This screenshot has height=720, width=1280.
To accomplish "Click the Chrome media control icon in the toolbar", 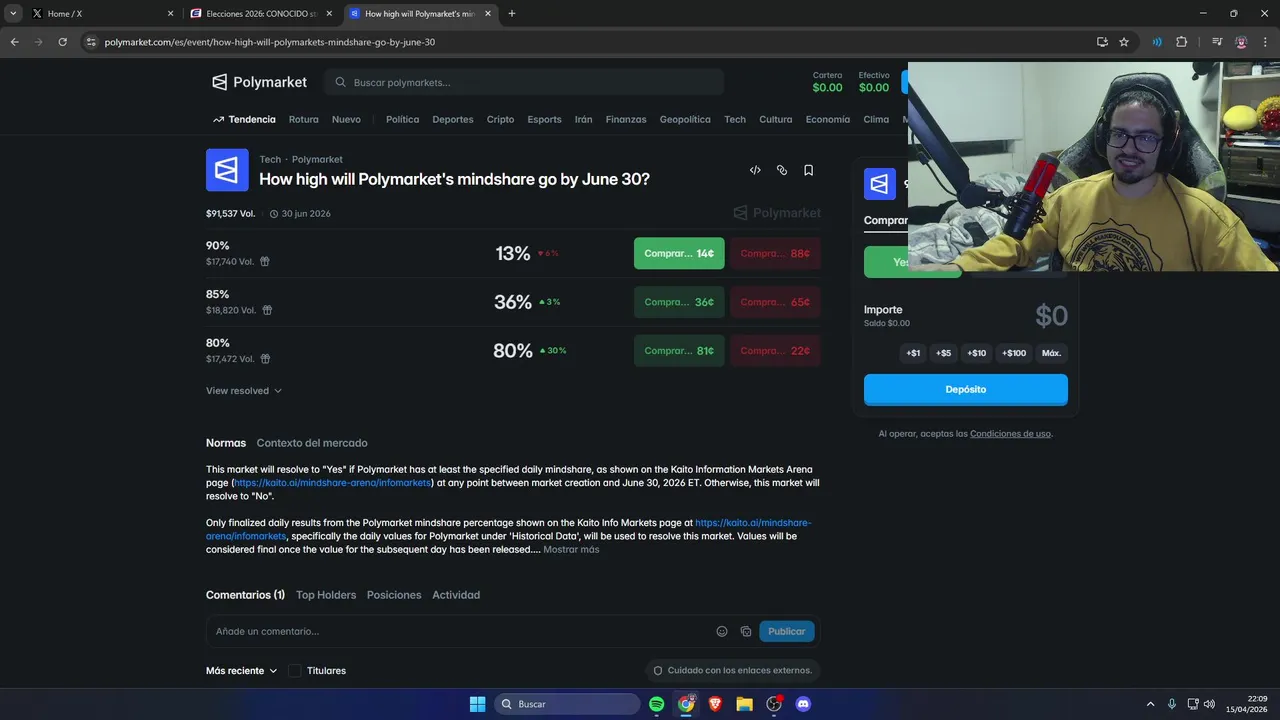I will [1216, 42].
